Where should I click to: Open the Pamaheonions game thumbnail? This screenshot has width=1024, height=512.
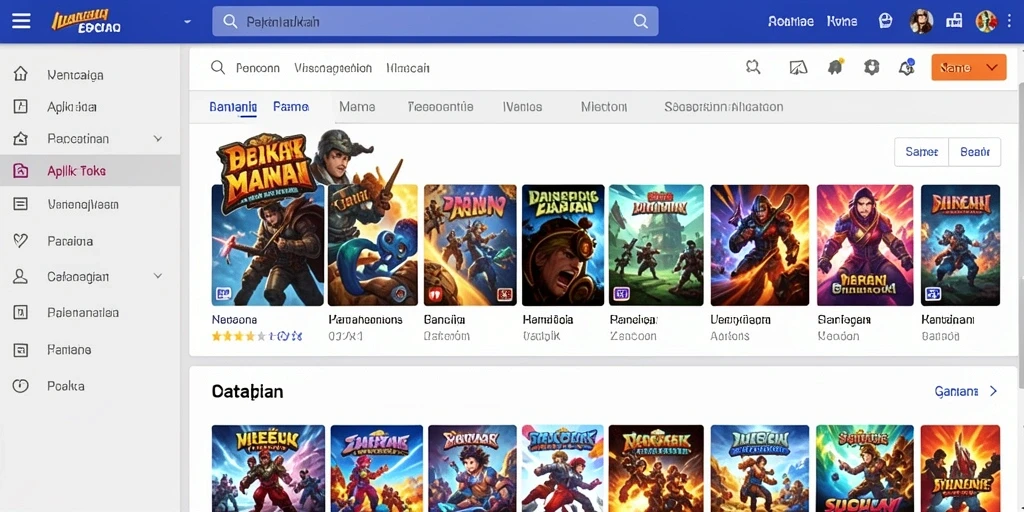(373, 245)
